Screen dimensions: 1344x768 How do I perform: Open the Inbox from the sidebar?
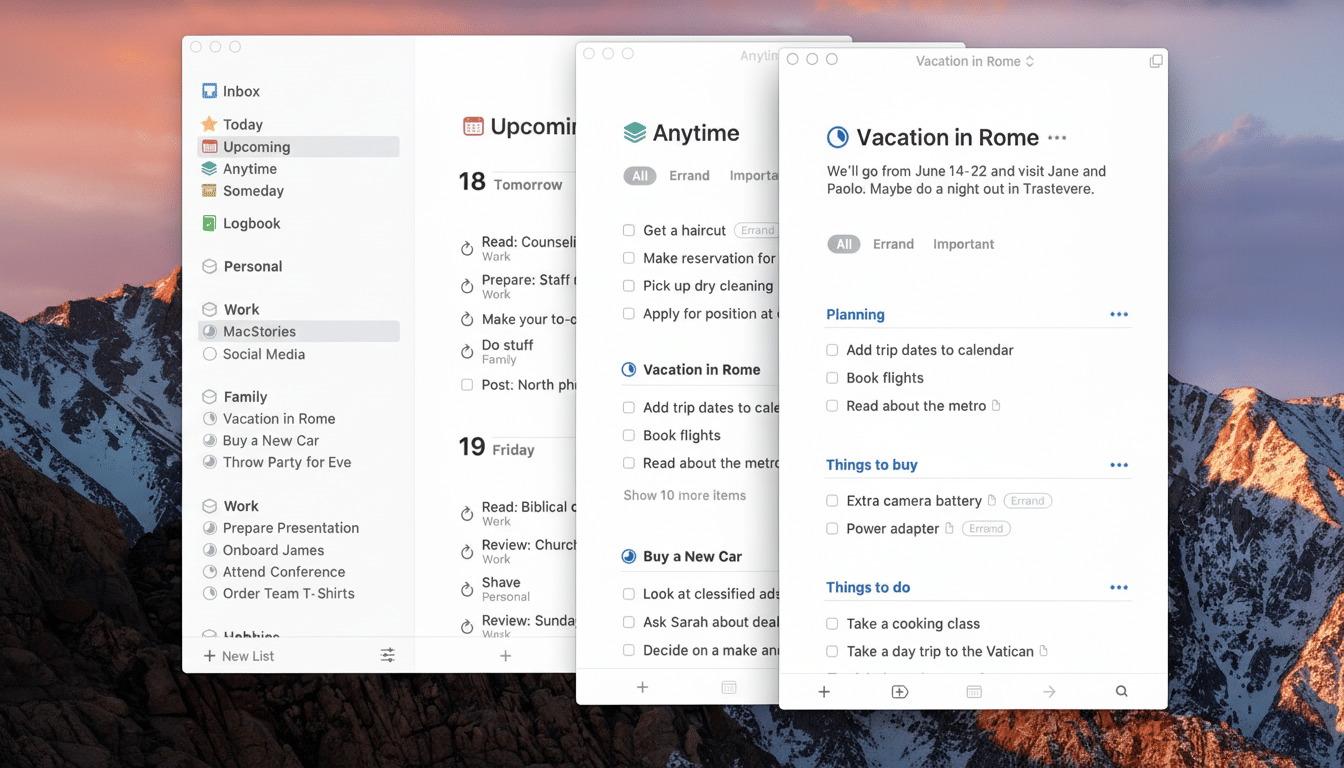(240, 91)
